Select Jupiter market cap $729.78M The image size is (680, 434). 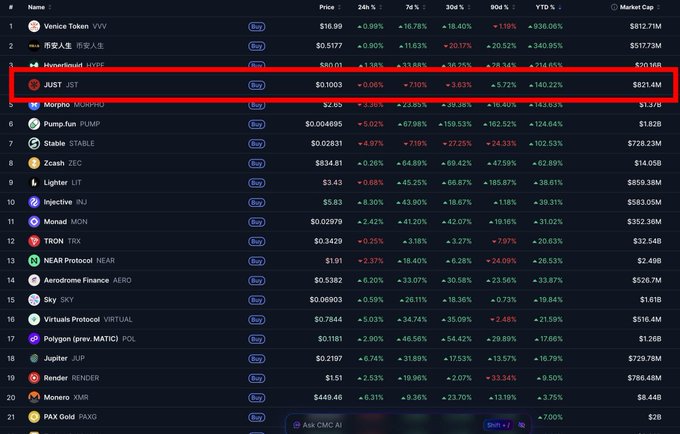[645, 359]
